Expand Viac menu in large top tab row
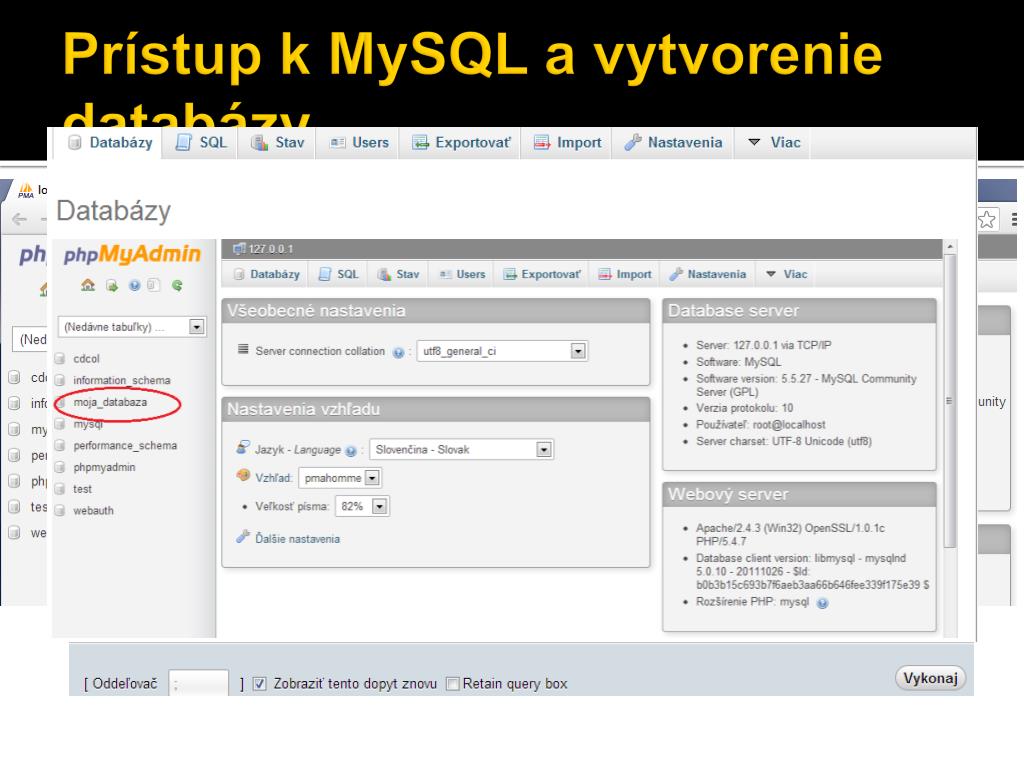 point(774,142)
